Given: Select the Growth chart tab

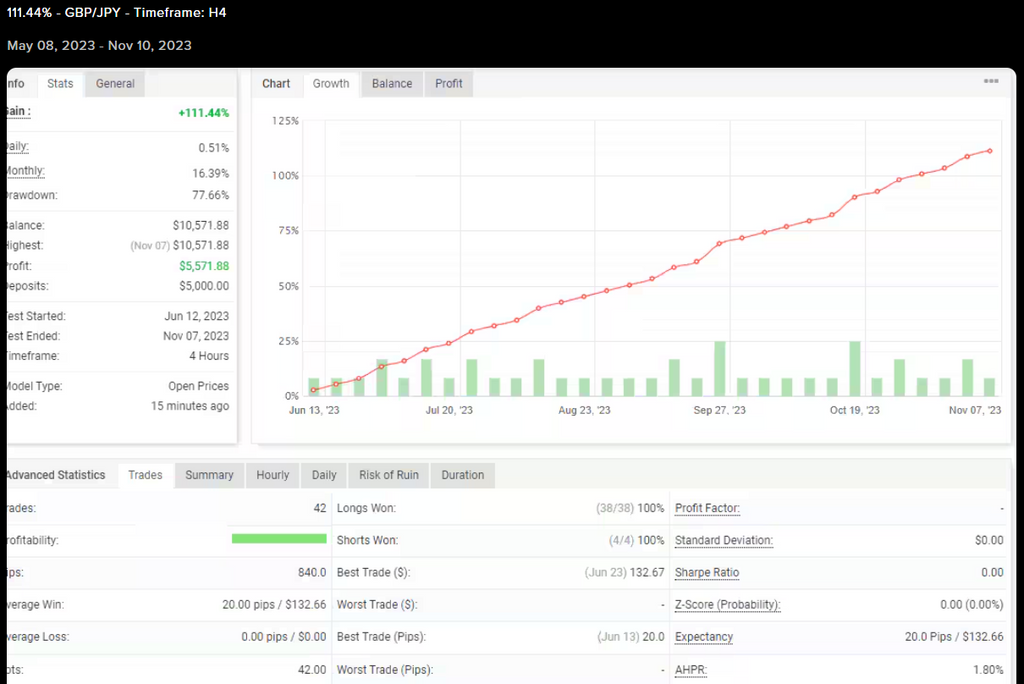Looking at the screenshot, I should tap(331, 84).
